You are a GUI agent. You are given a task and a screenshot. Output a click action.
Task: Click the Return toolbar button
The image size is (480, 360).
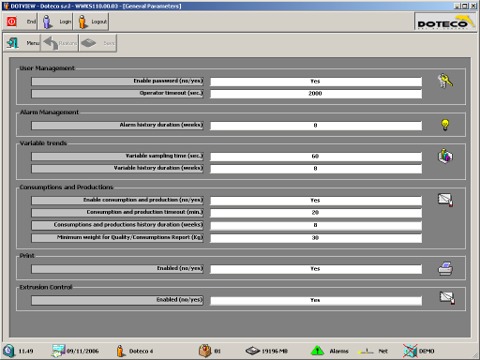60,43
